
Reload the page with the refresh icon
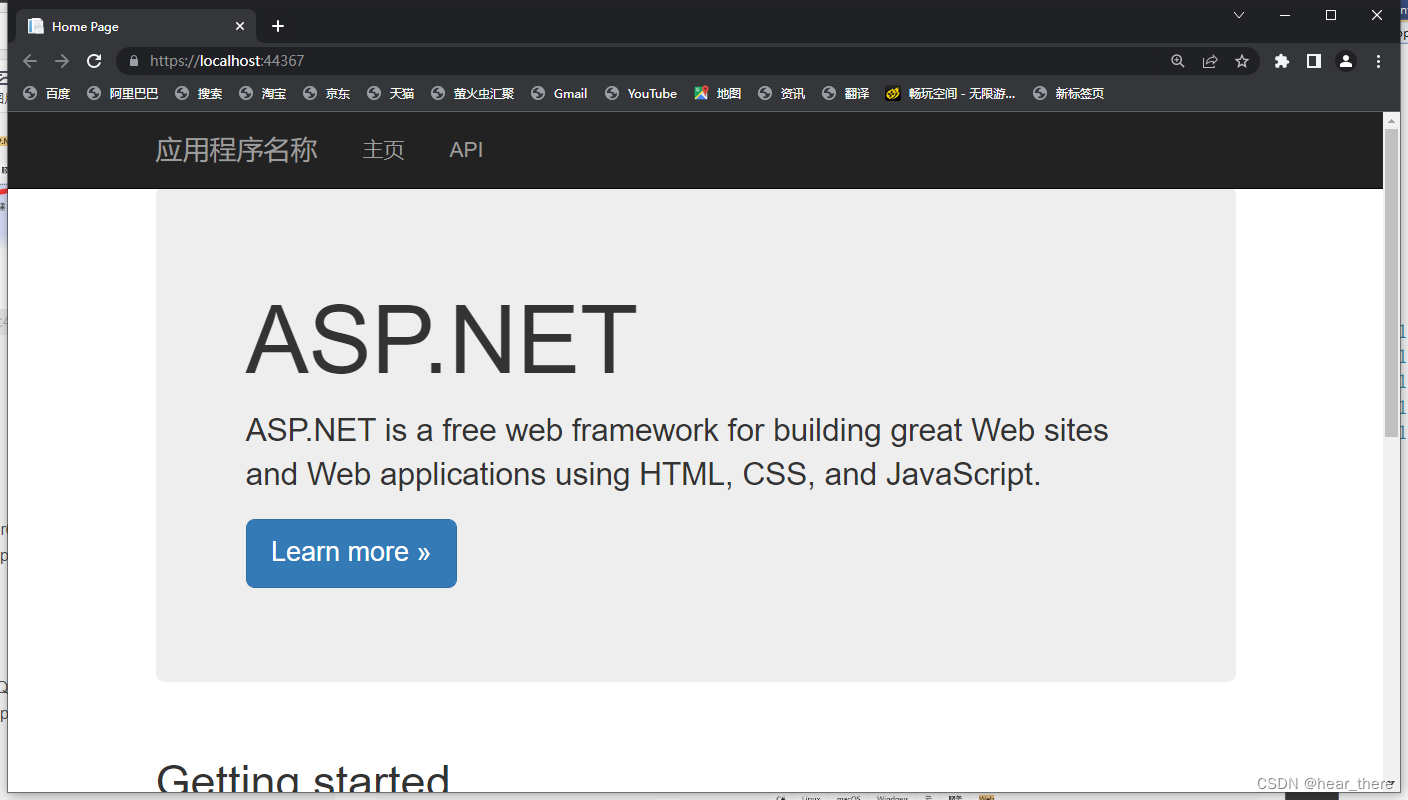[x=94, y=61]
